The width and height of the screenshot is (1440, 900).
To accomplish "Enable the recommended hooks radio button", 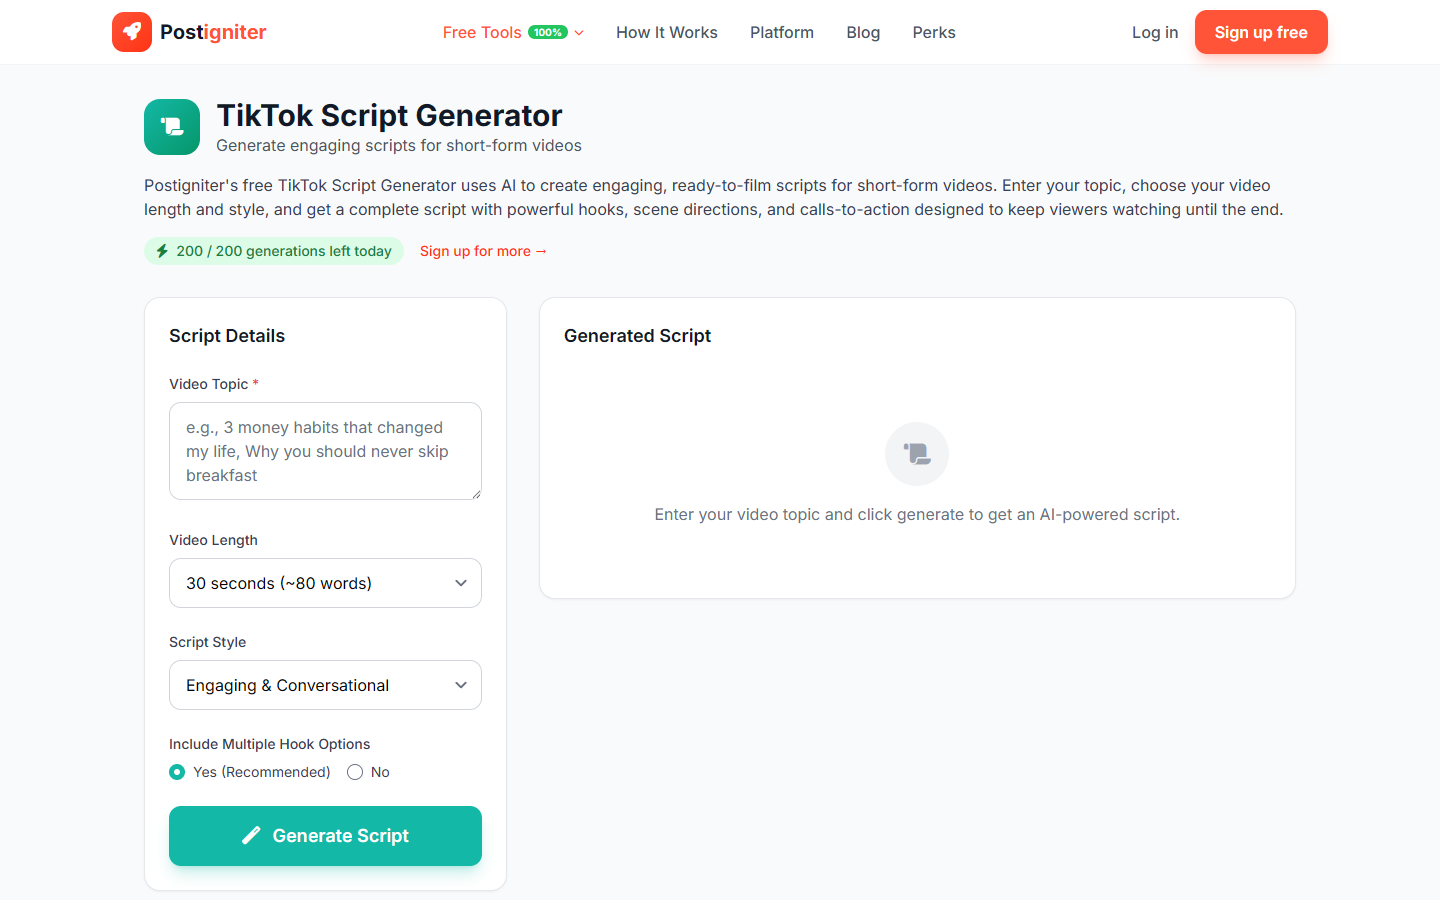I will 177,772.
